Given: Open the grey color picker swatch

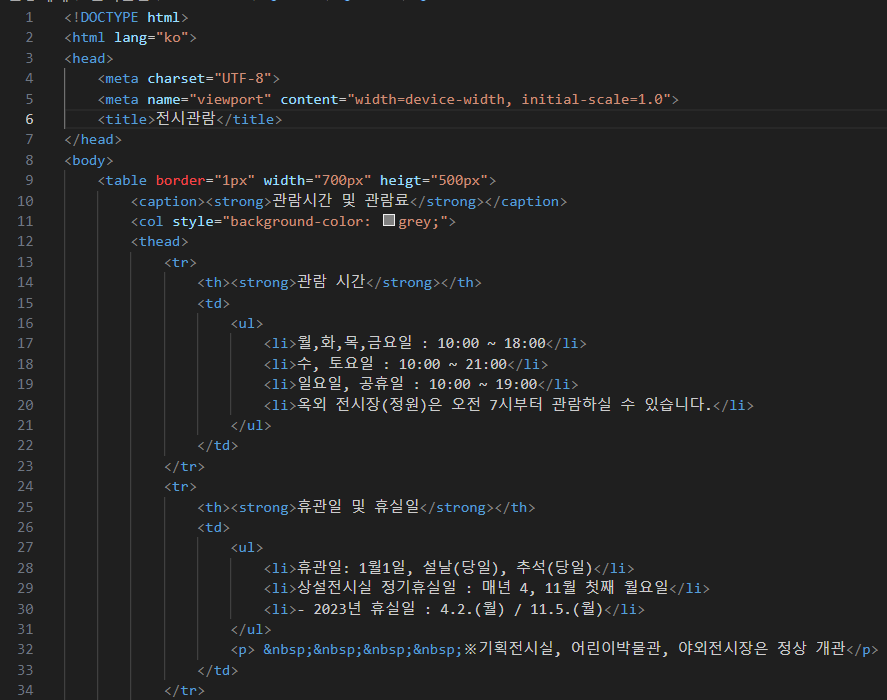Looking at the screenshot, I should coord(389,221).
